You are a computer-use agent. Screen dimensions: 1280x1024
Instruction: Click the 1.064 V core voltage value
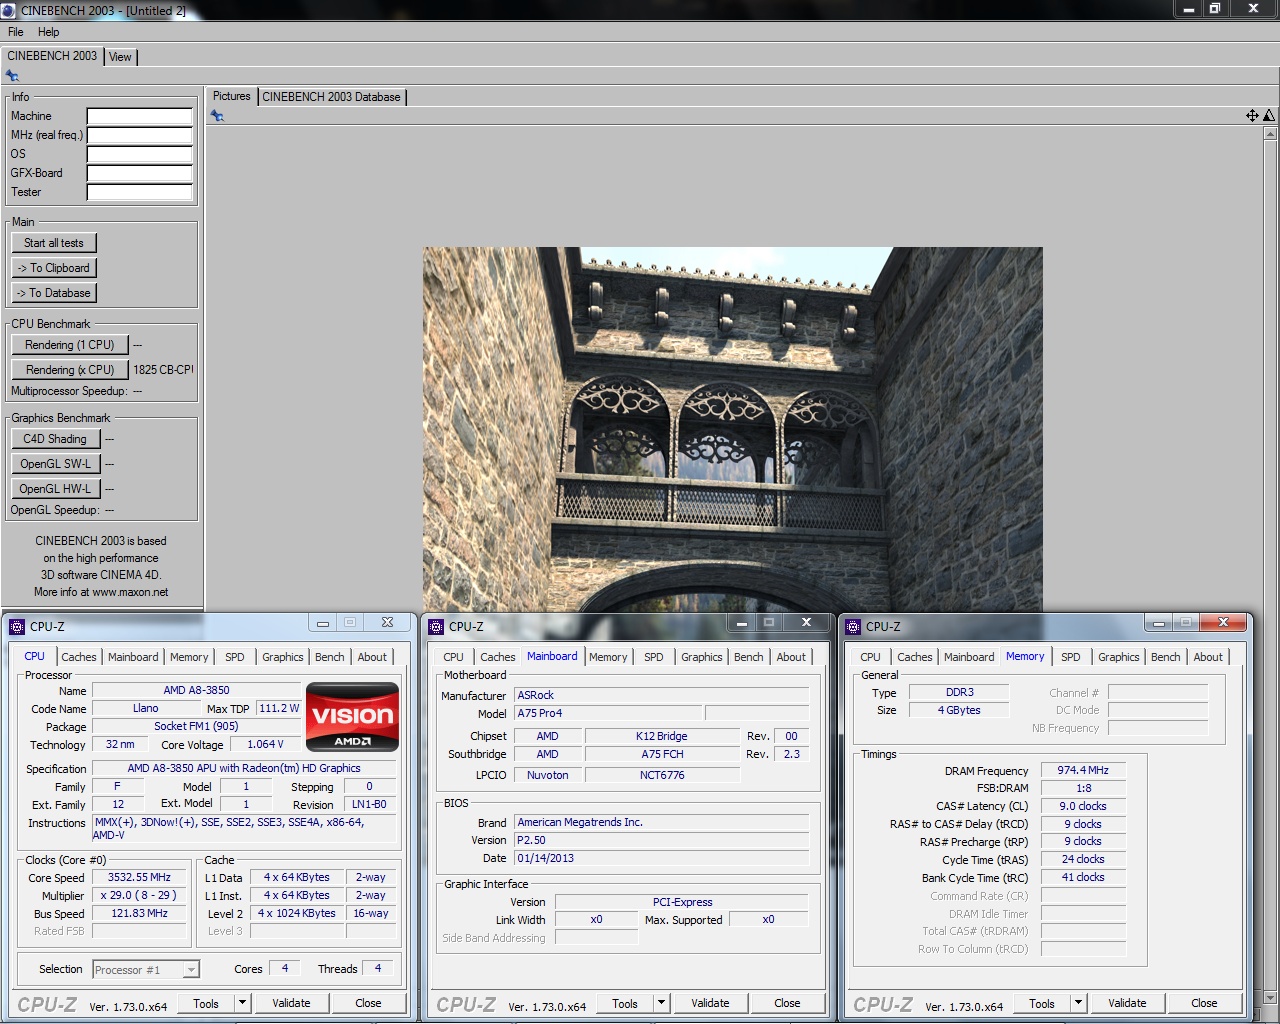point(265,744)
